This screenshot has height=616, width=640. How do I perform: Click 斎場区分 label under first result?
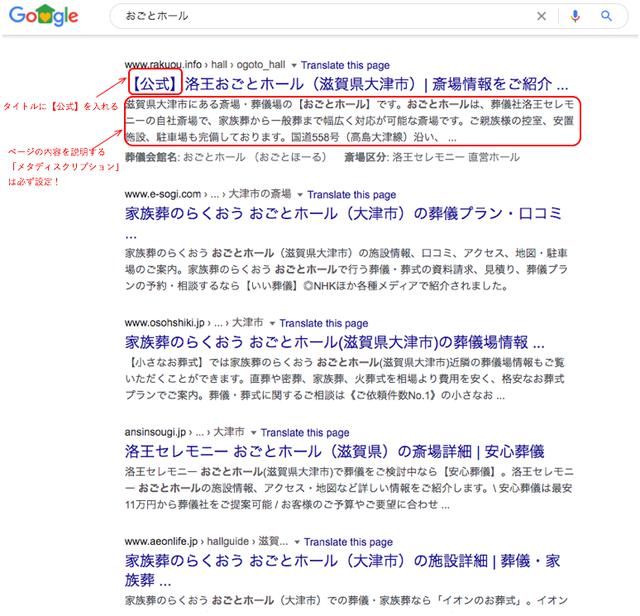pyautogui.click(x=366, y=157)
